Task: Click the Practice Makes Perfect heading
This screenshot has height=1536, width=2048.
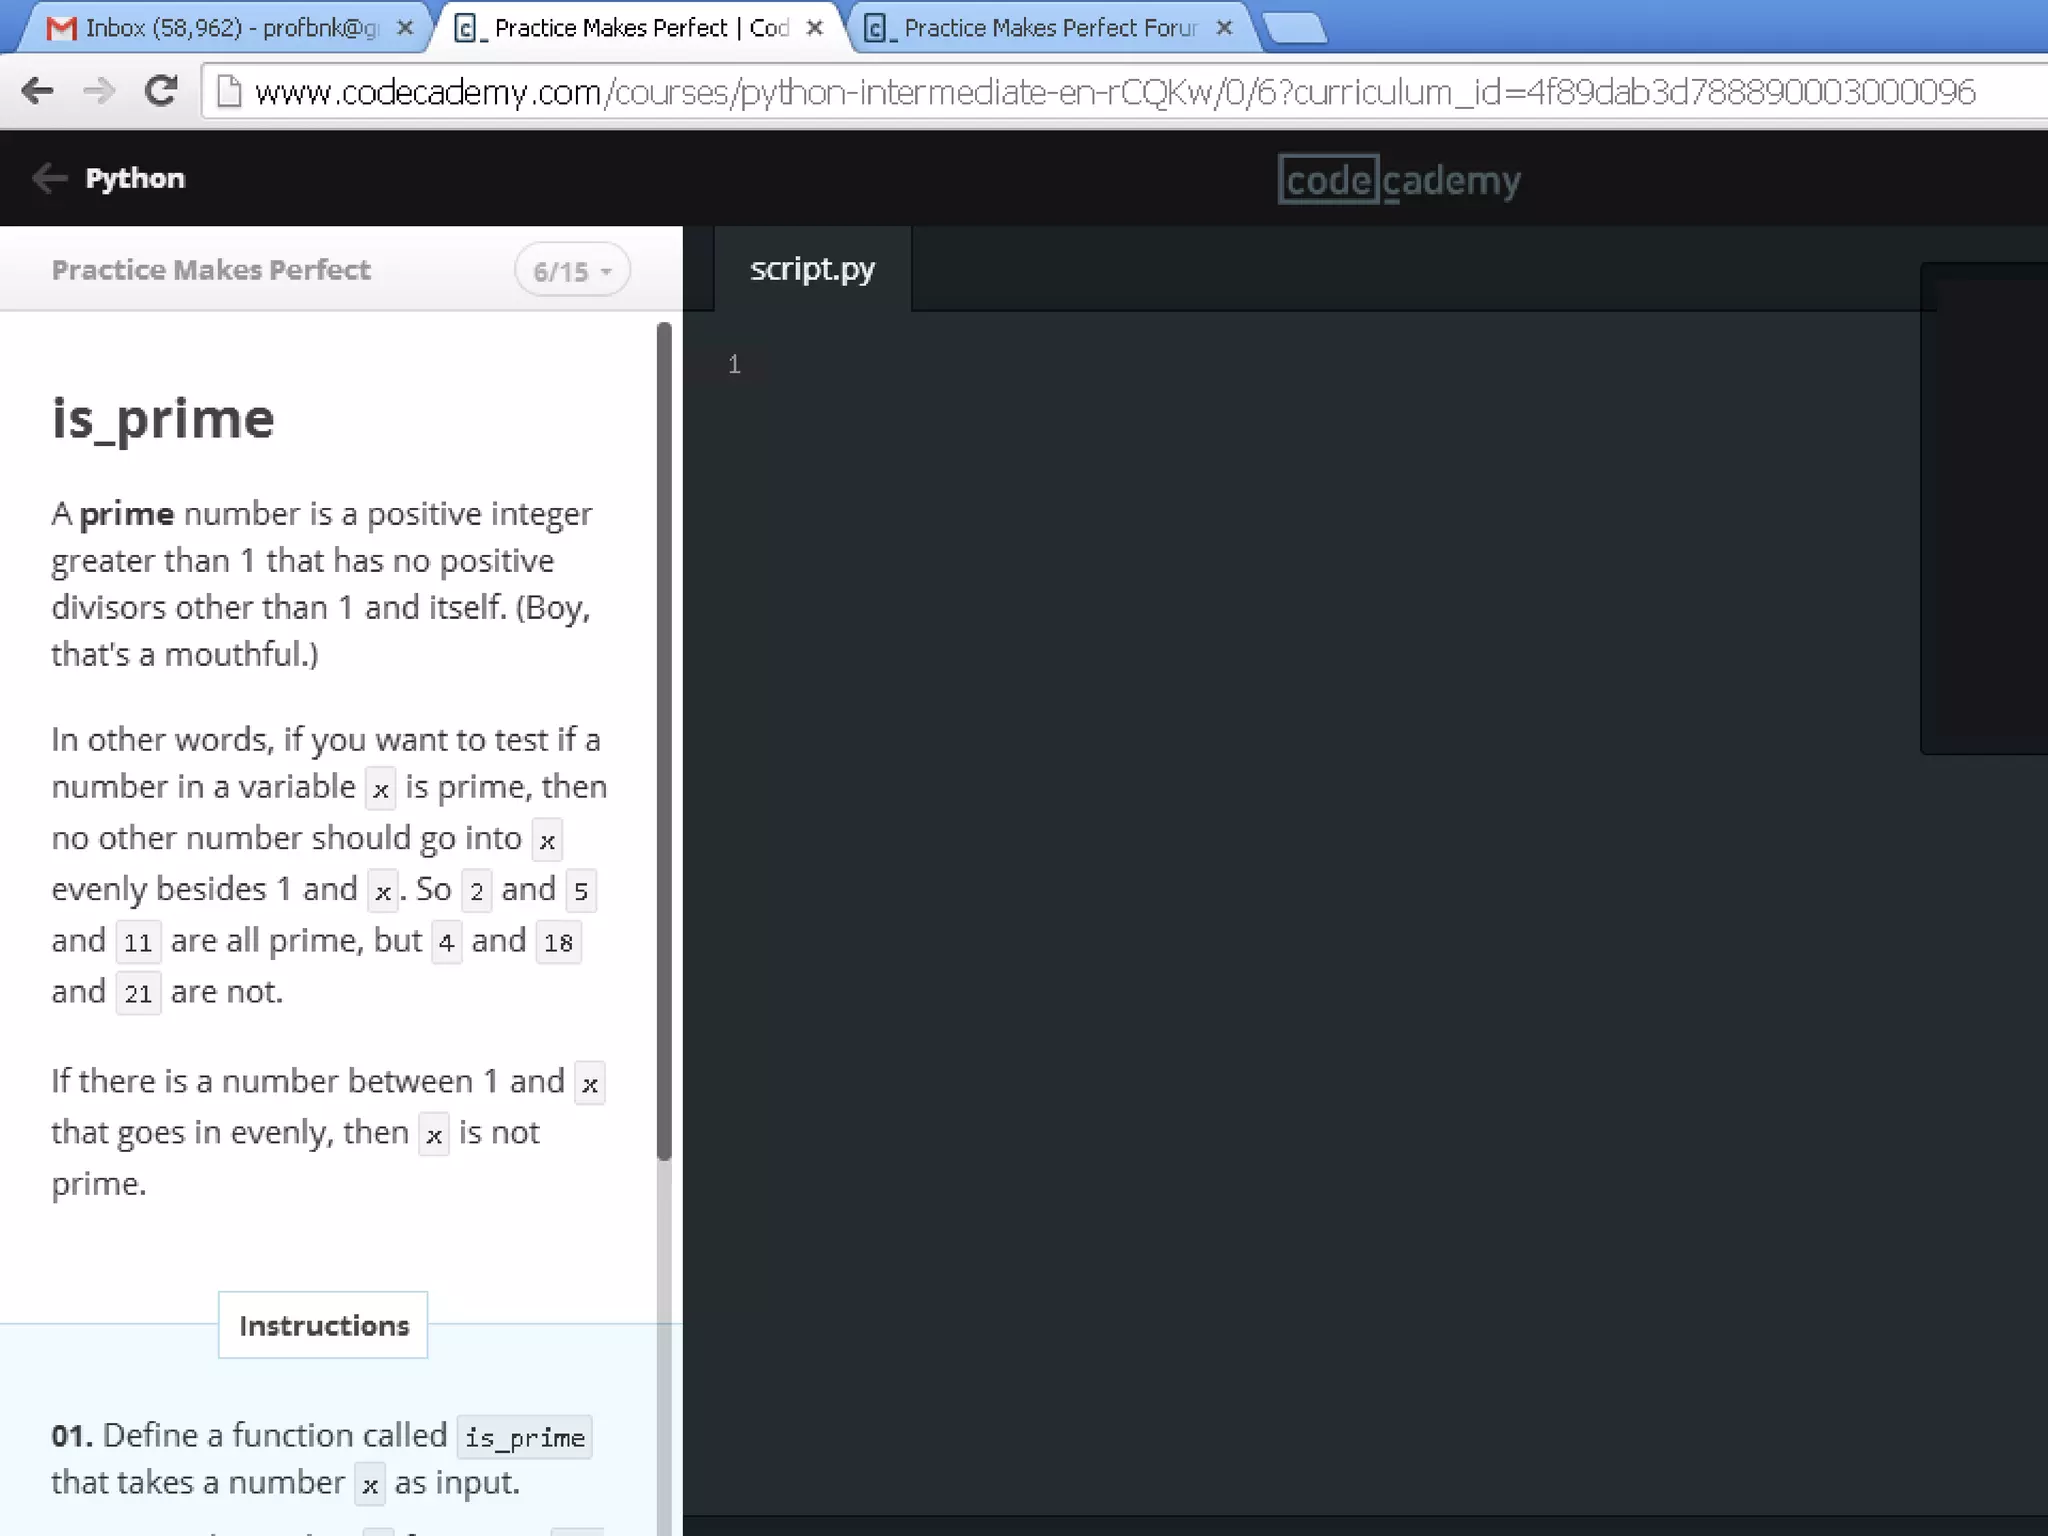Action: tap(211, 270)
